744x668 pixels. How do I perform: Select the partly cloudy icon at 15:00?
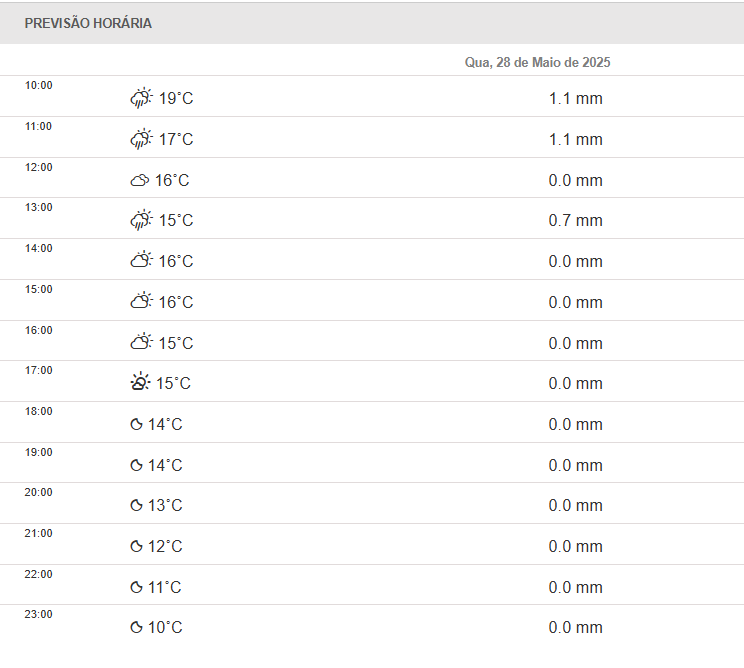click(x=141, y=302)
